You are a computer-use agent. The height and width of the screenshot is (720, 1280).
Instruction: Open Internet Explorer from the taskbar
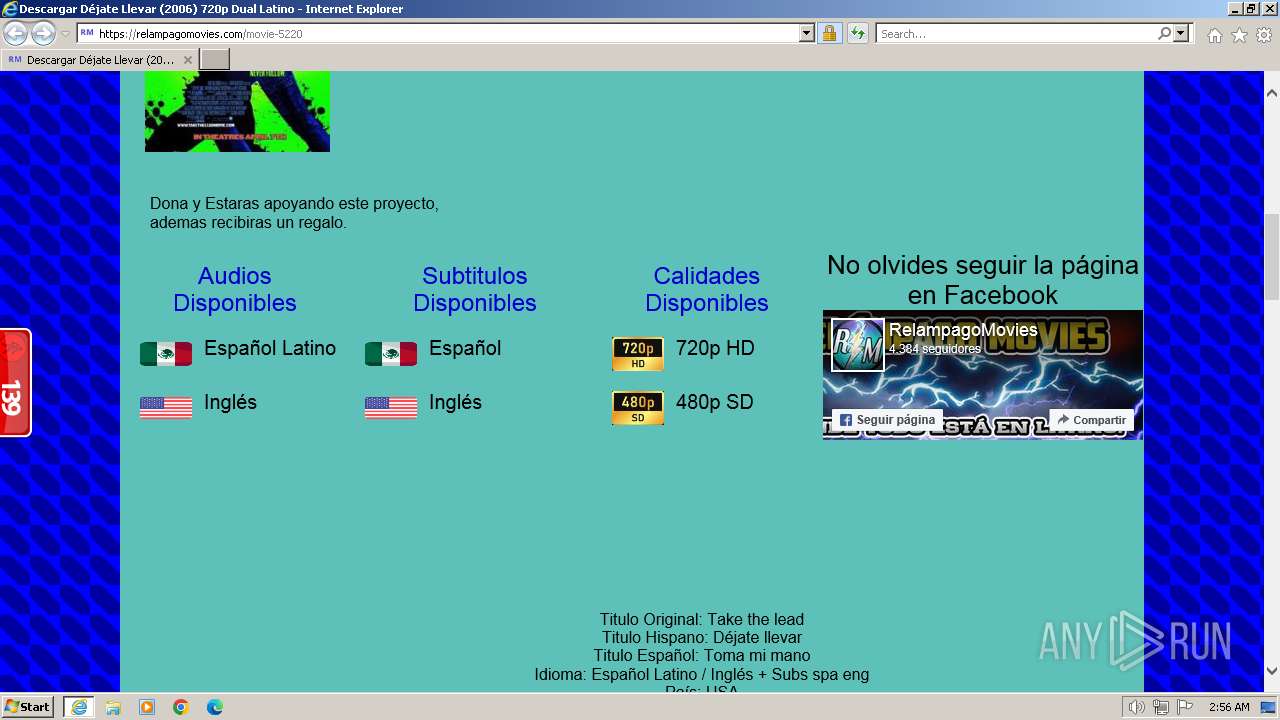79,707
